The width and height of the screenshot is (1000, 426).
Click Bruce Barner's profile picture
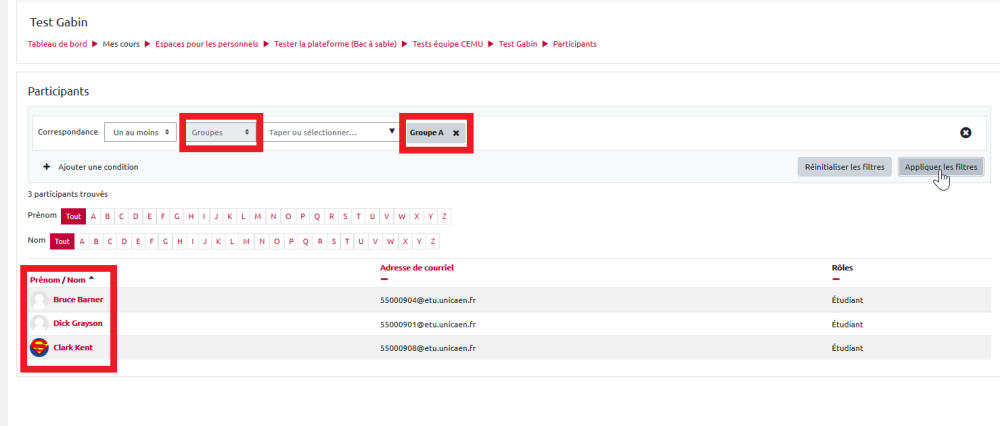pos(39,299)
